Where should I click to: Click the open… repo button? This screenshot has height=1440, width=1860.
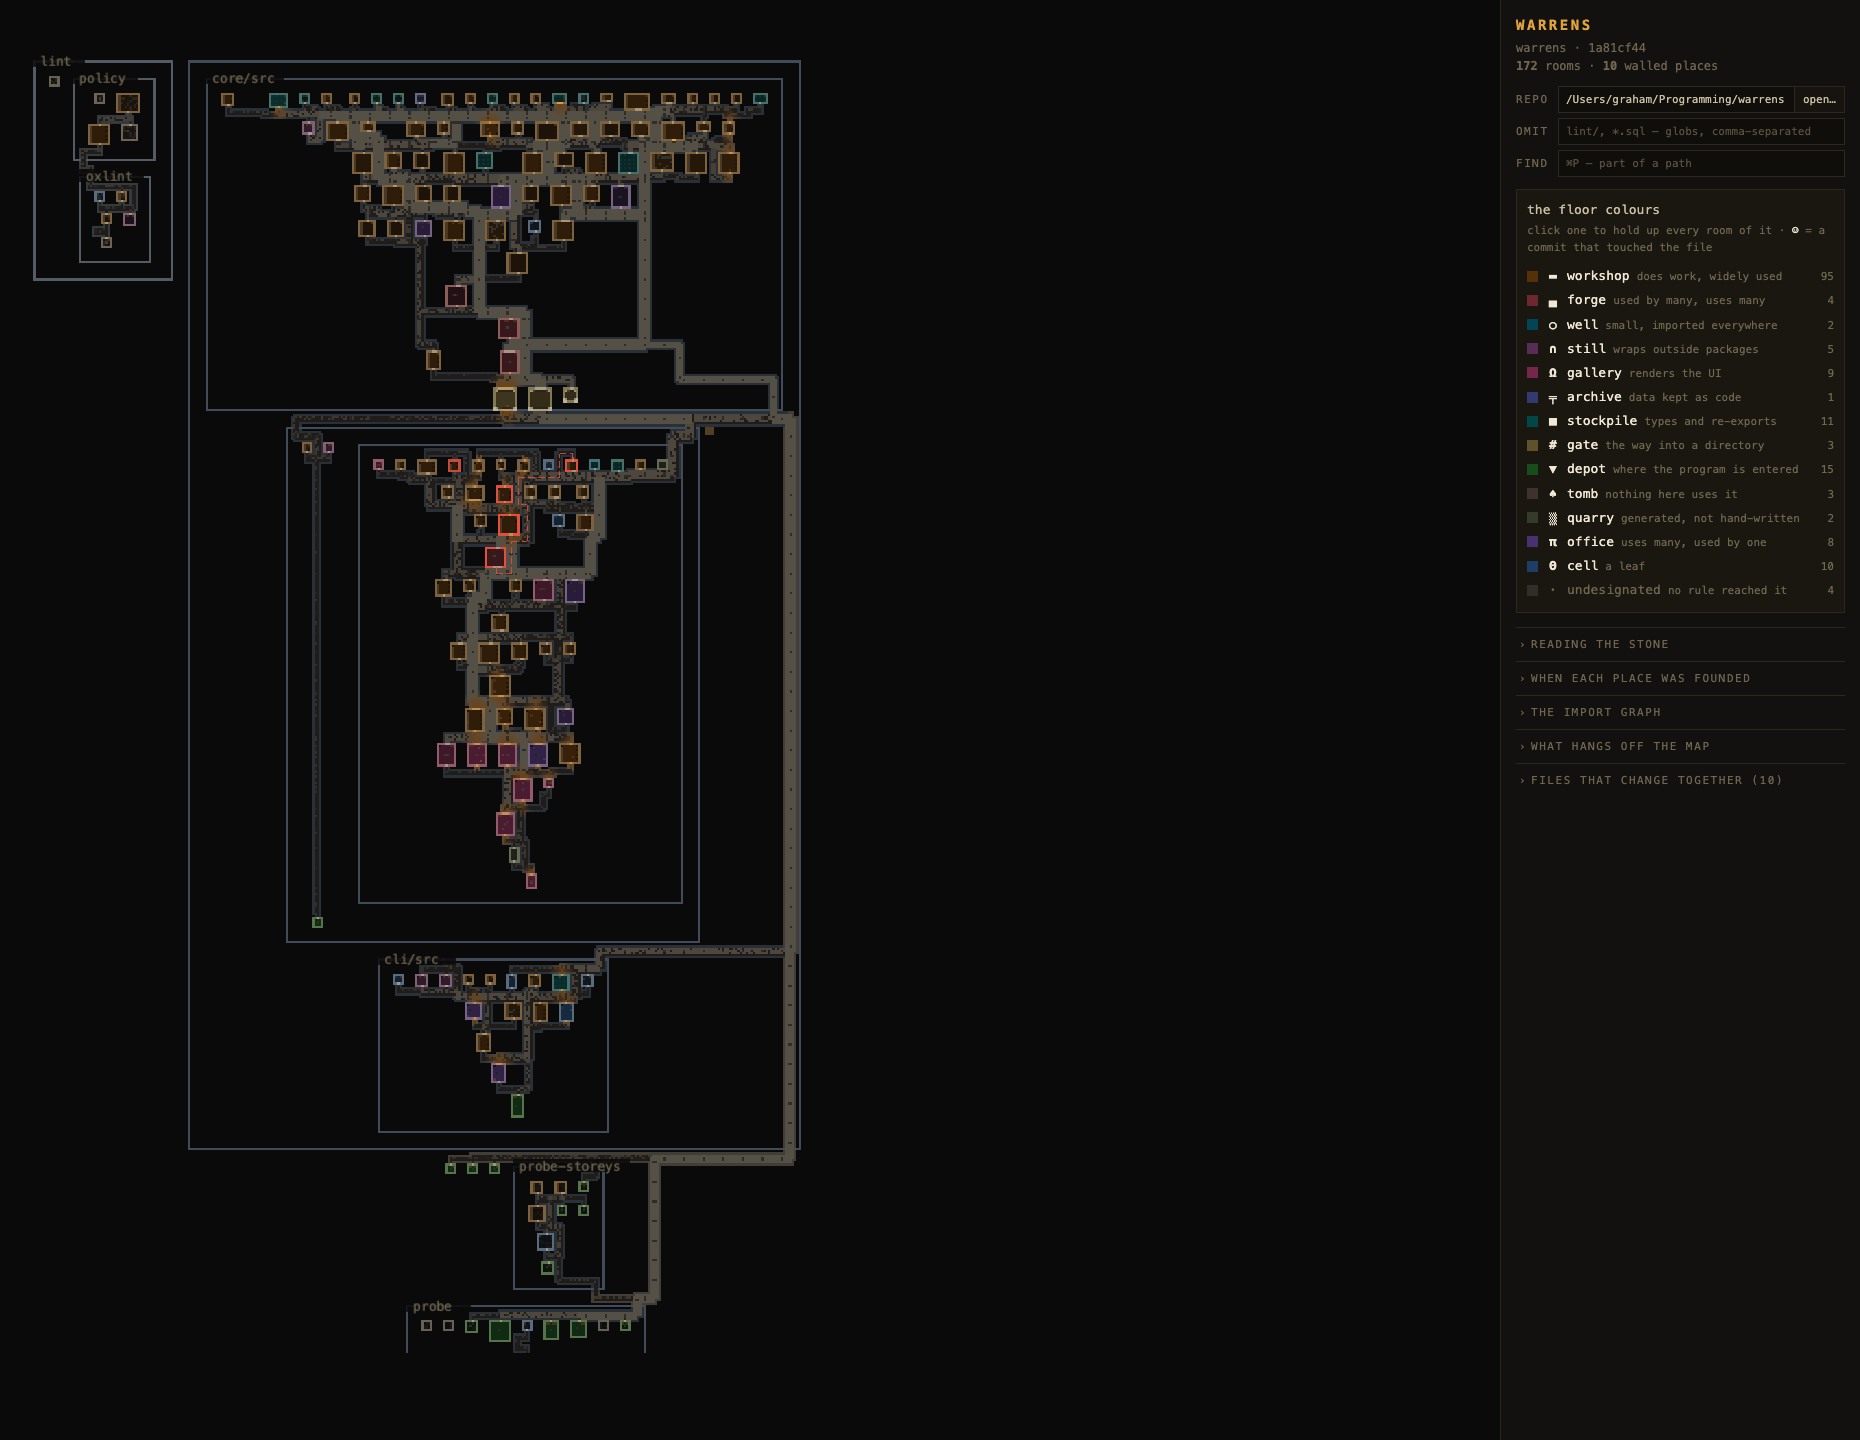coord(1819,99)
